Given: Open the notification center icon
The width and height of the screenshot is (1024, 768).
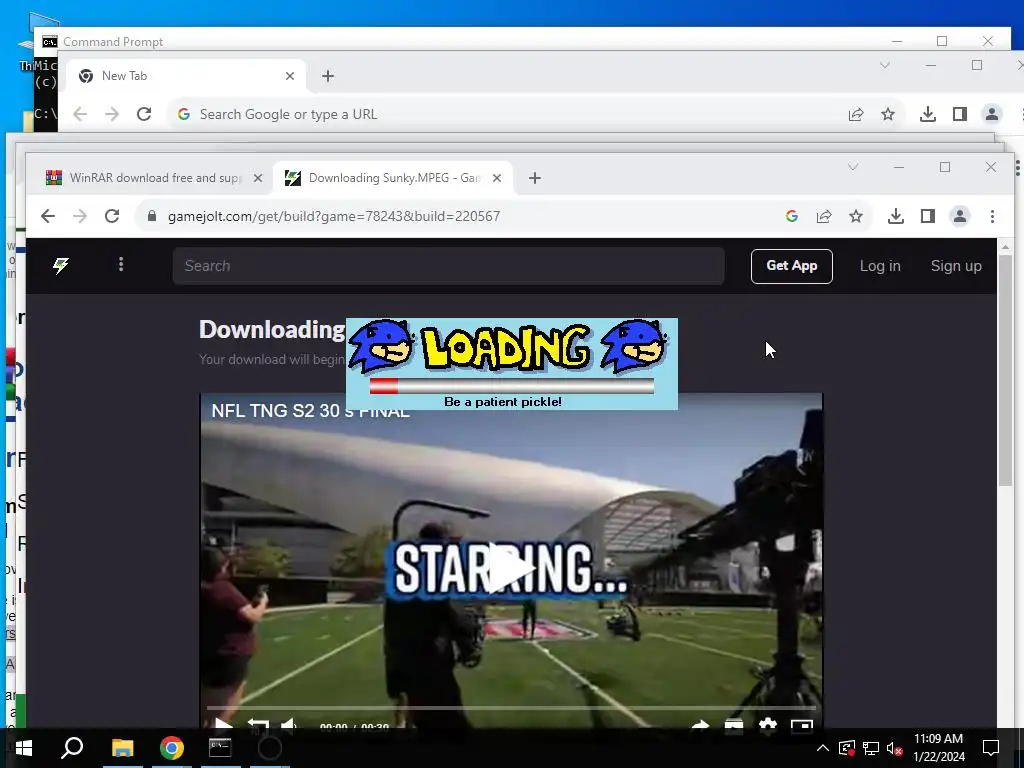Looking at the screenshot, I should [x=991, y=748].
